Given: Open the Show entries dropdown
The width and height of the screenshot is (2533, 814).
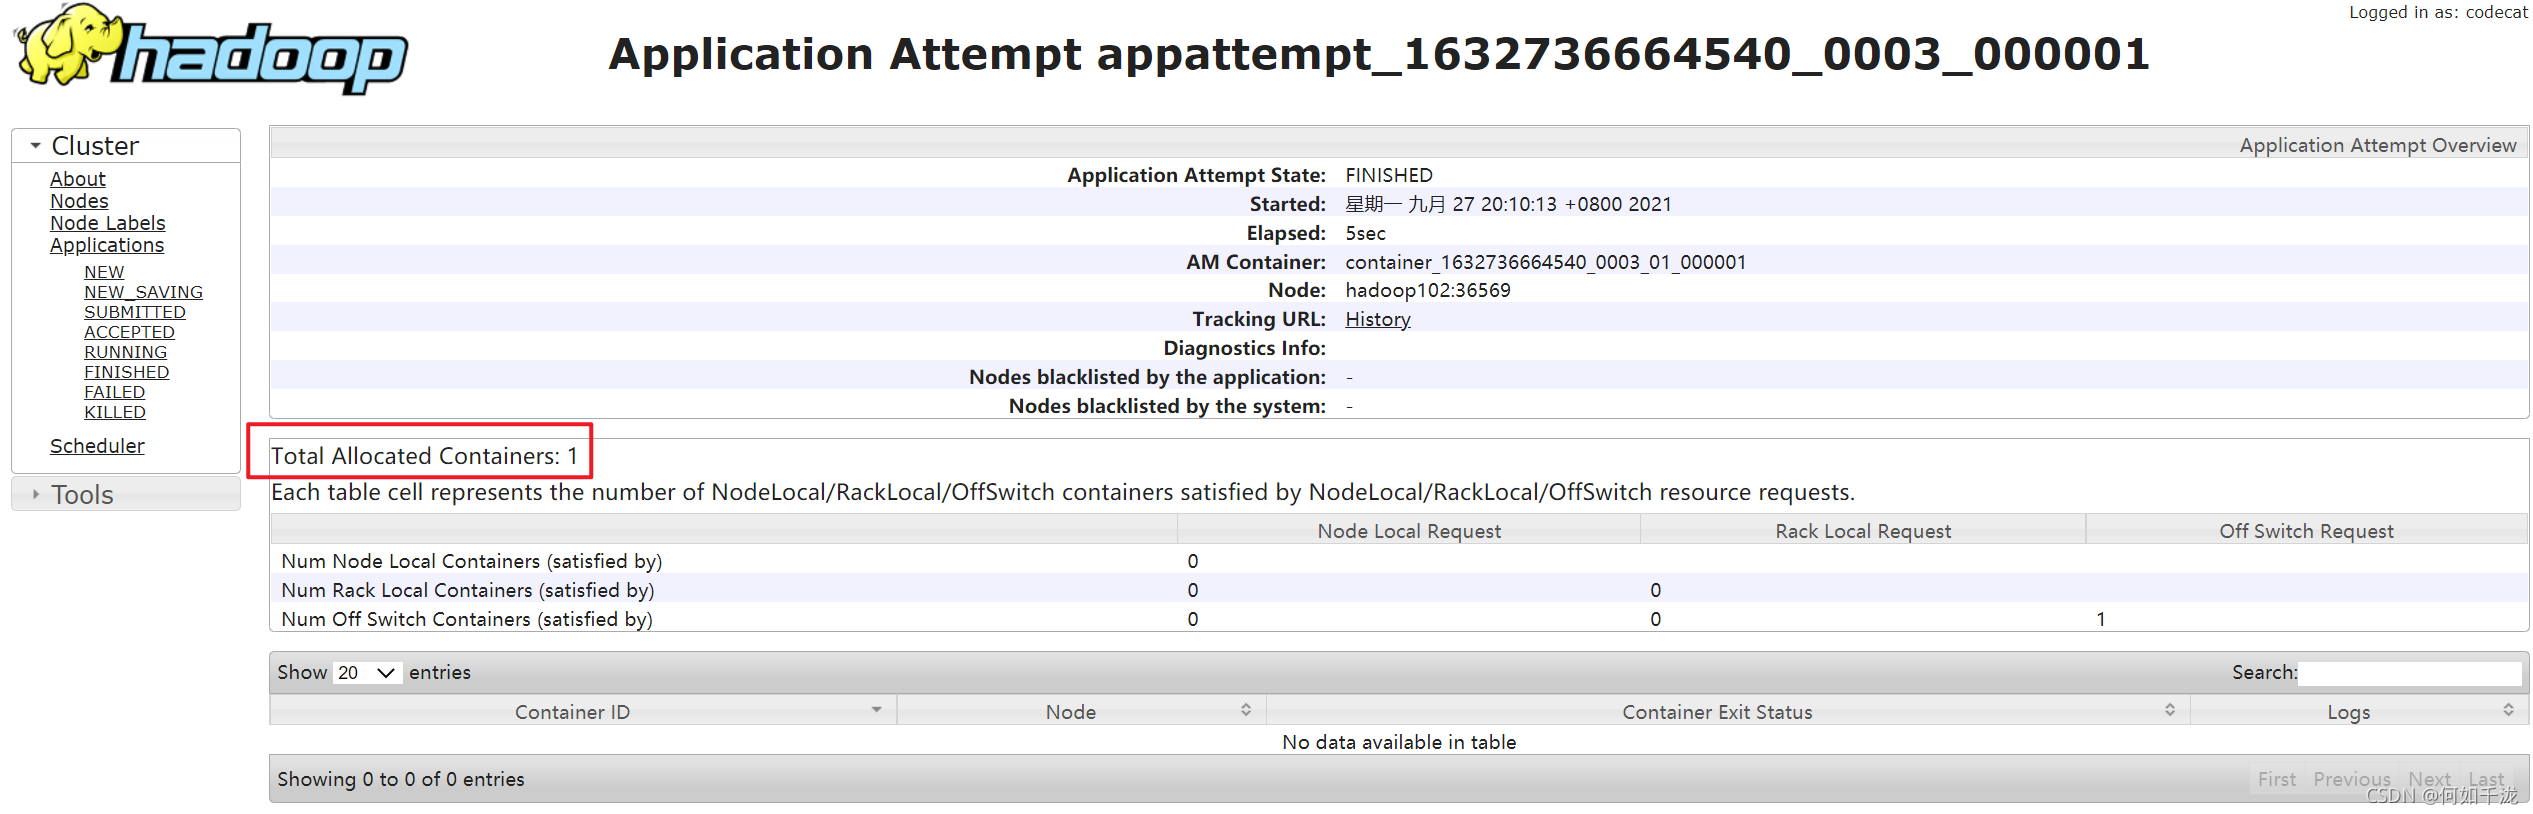Looking at the screenshot, I should 367,672.
